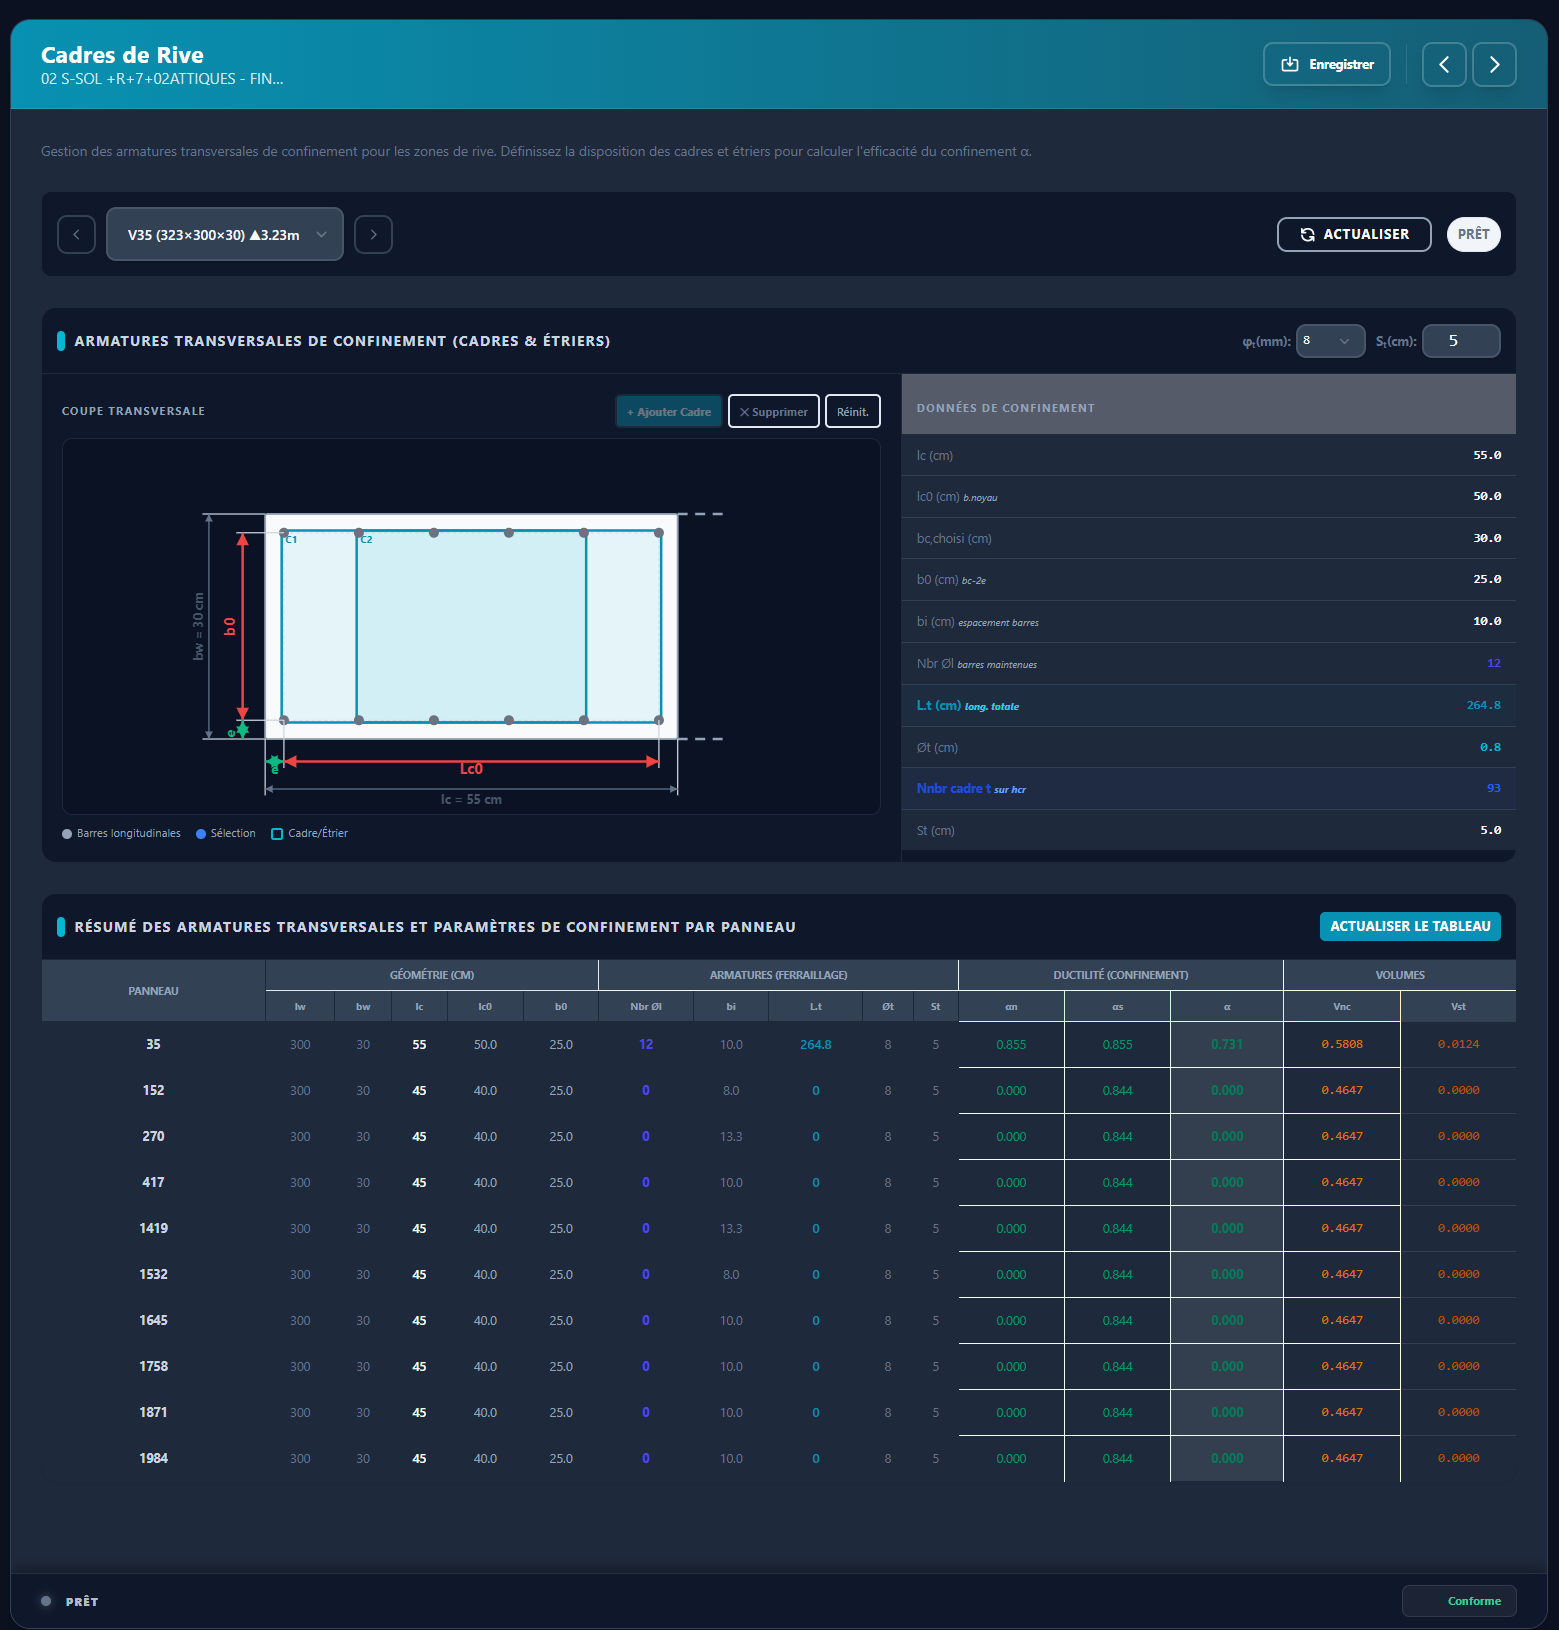Click the Barres longitudinales legend item
The image size is (1559, 1630).
(121, 833)
